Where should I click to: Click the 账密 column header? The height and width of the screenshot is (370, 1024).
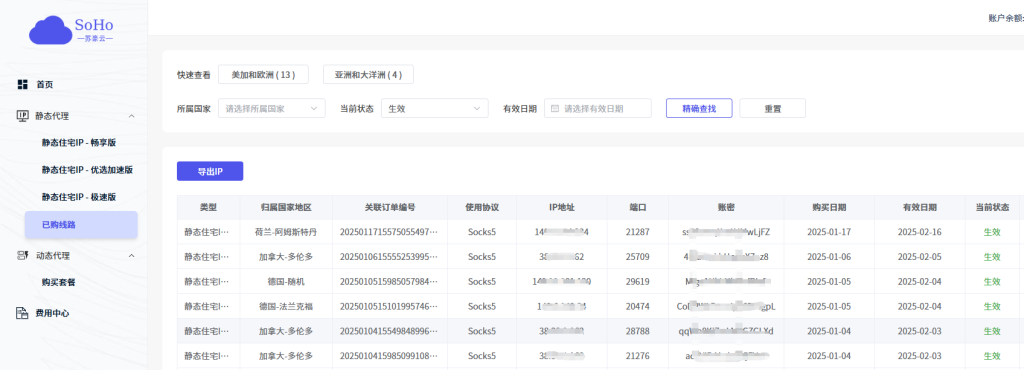pos(726,207)
